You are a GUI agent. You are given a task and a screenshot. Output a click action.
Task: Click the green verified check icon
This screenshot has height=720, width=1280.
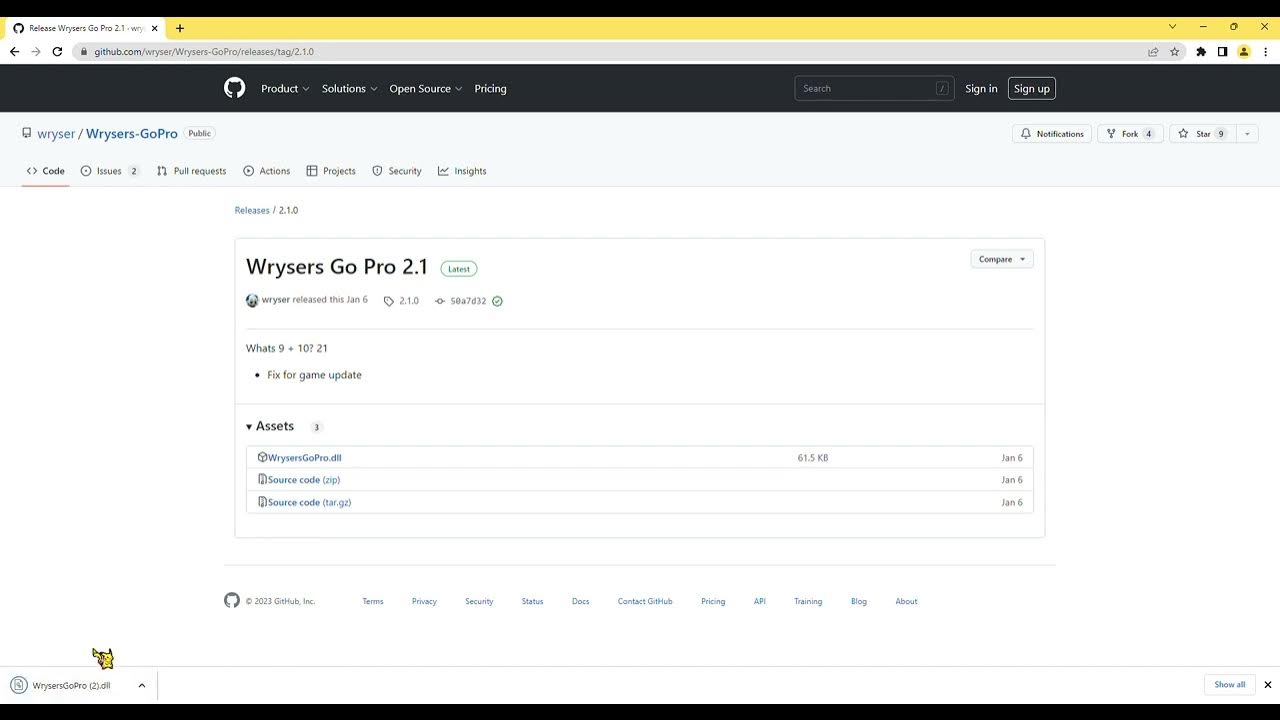[x=497, y=301]
